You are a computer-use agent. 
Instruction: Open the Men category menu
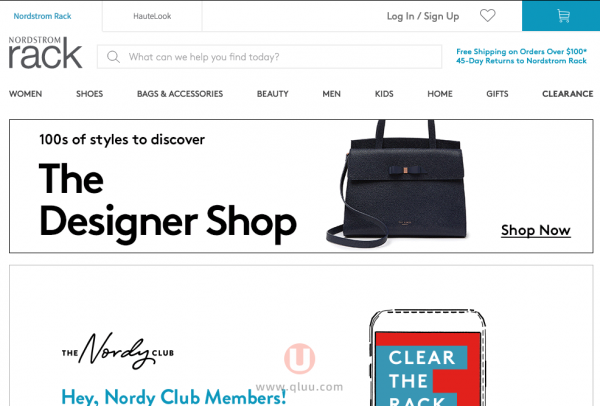point(331,94)
